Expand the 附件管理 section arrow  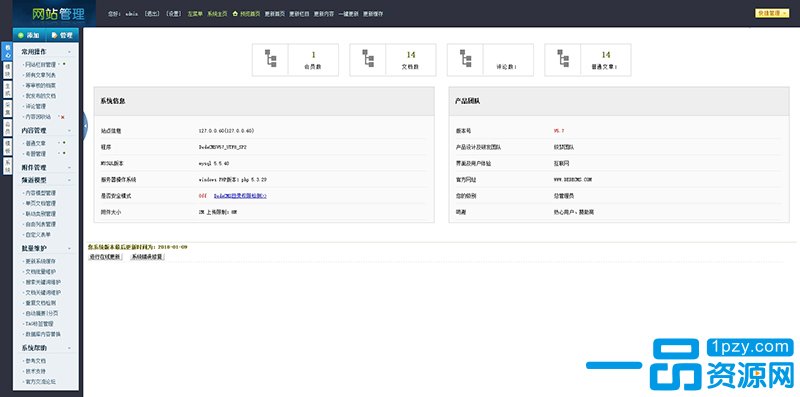coord(69,167)
